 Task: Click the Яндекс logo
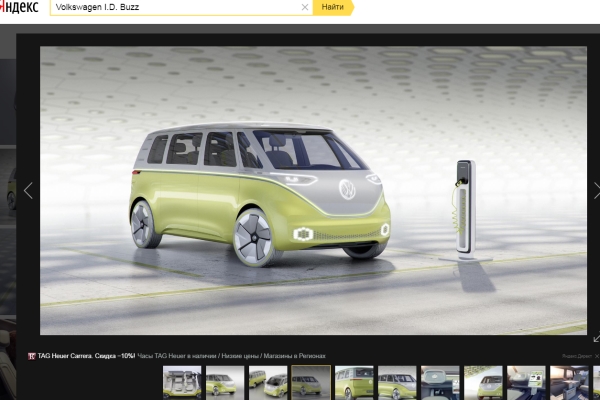click(x=19, y=7)
